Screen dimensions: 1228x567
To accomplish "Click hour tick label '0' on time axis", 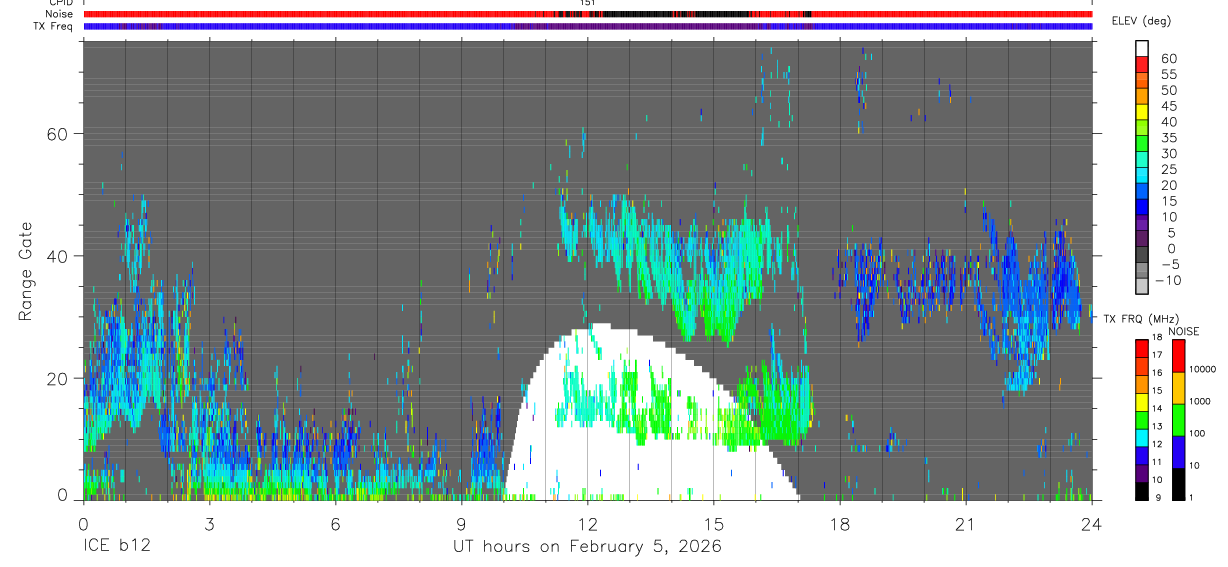I will (x=83, y=524).
